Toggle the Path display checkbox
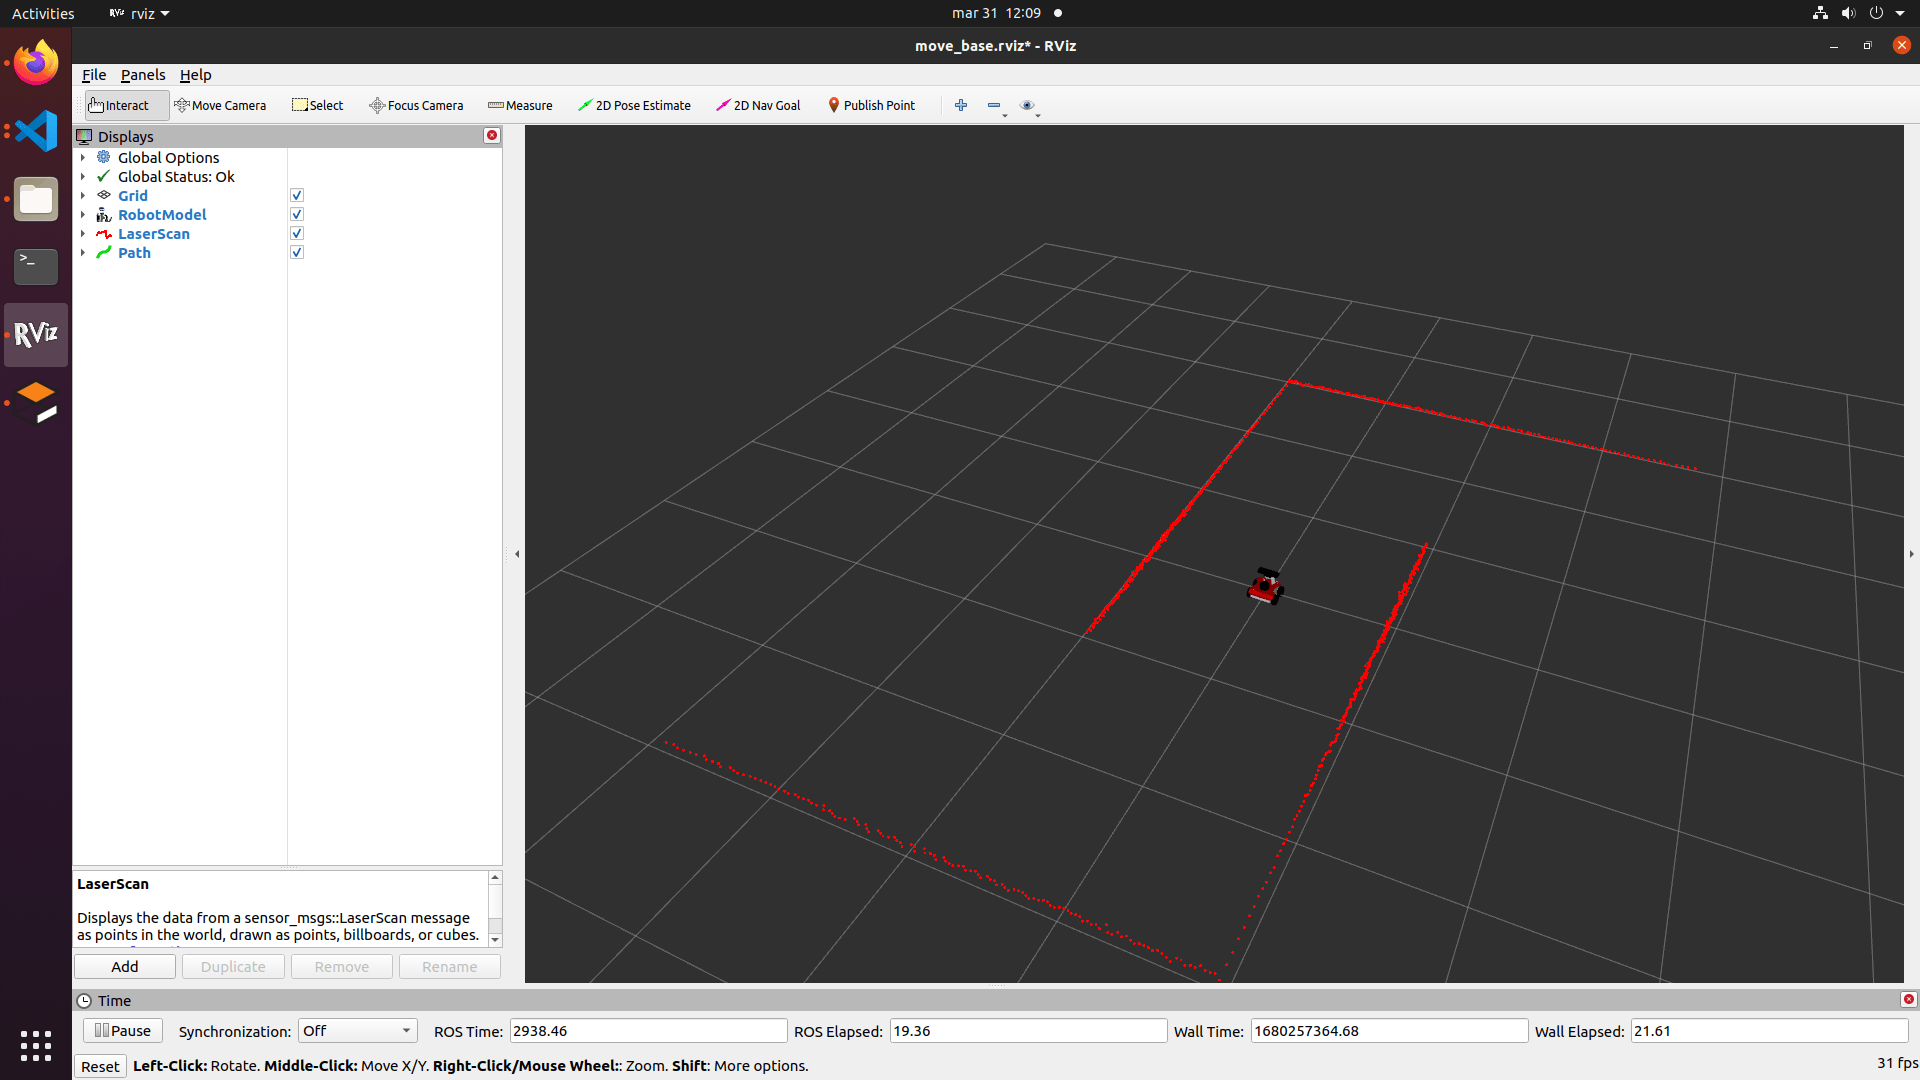Image resolution: width=1920 pixels, height=1080 pixels. (297, 252)
